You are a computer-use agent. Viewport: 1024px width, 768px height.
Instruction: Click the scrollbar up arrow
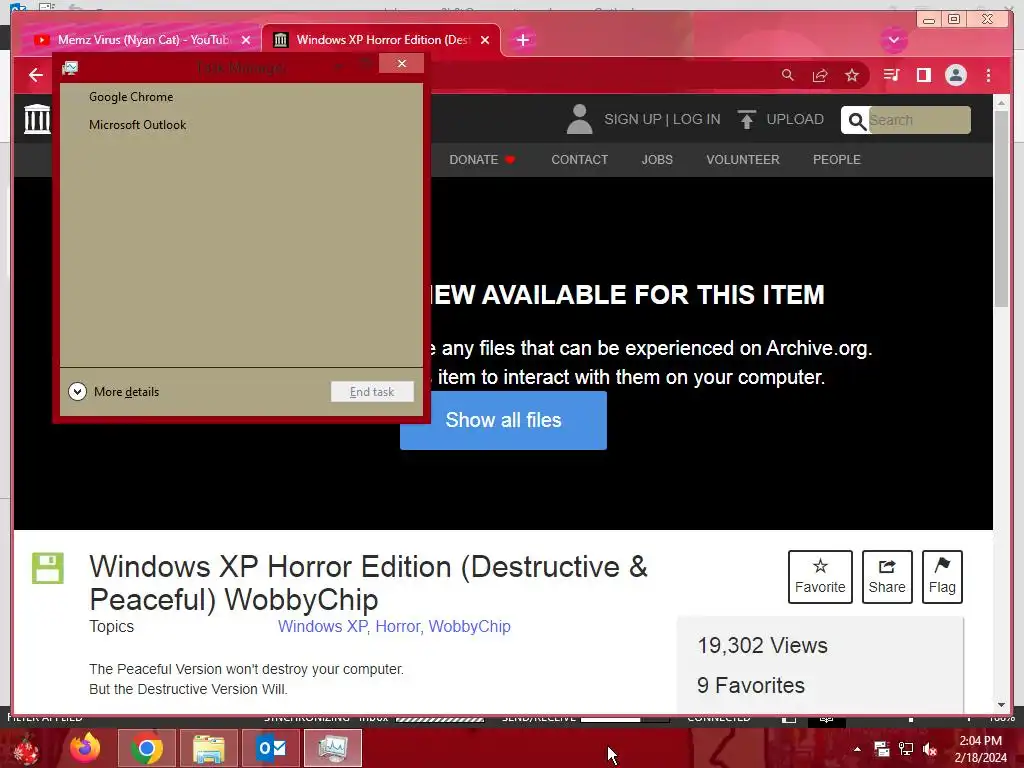(1001, 103)
